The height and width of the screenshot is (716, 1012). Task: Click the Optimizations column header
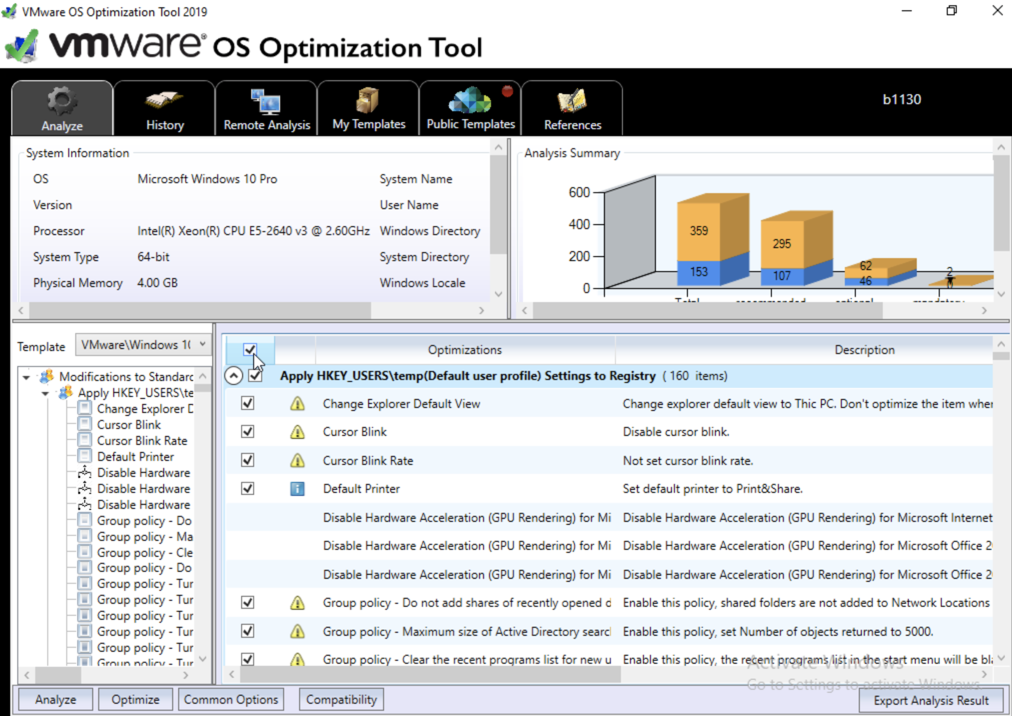(465, 350)
